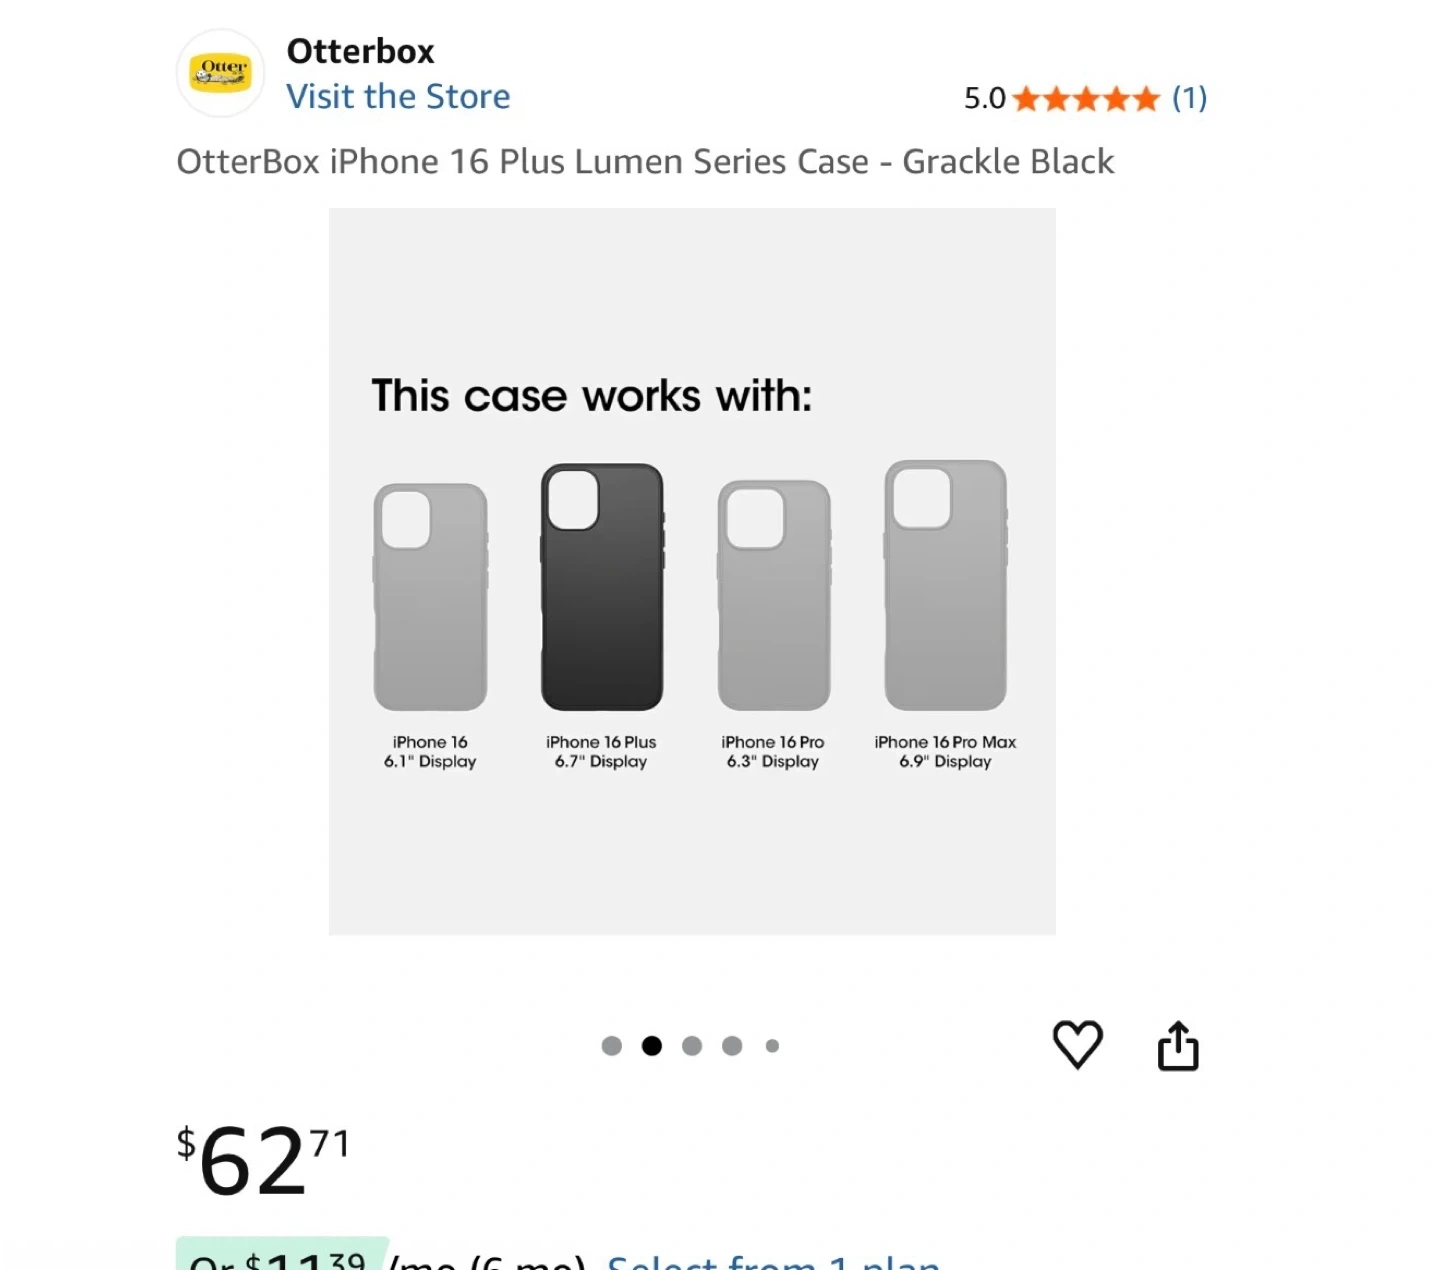Tap the black iPhone 16 Plus case picture
1440x1270 pixels.
[x=601, y=587]
